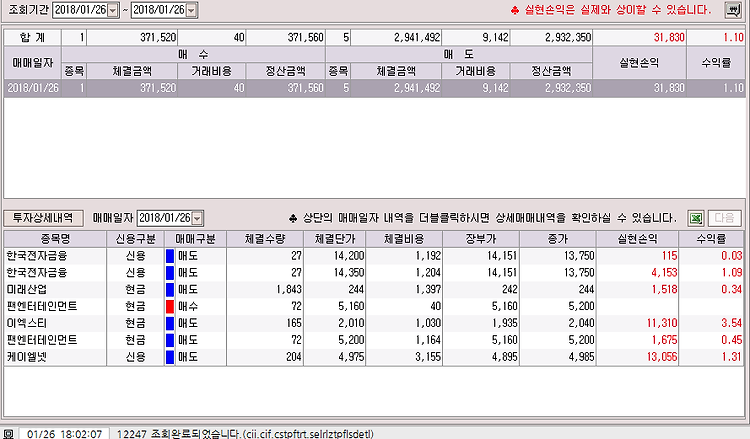Viewport: 750px width, 439px height.
Task: Open the end date dropdown of 조회기간
Action: (191, 10)
